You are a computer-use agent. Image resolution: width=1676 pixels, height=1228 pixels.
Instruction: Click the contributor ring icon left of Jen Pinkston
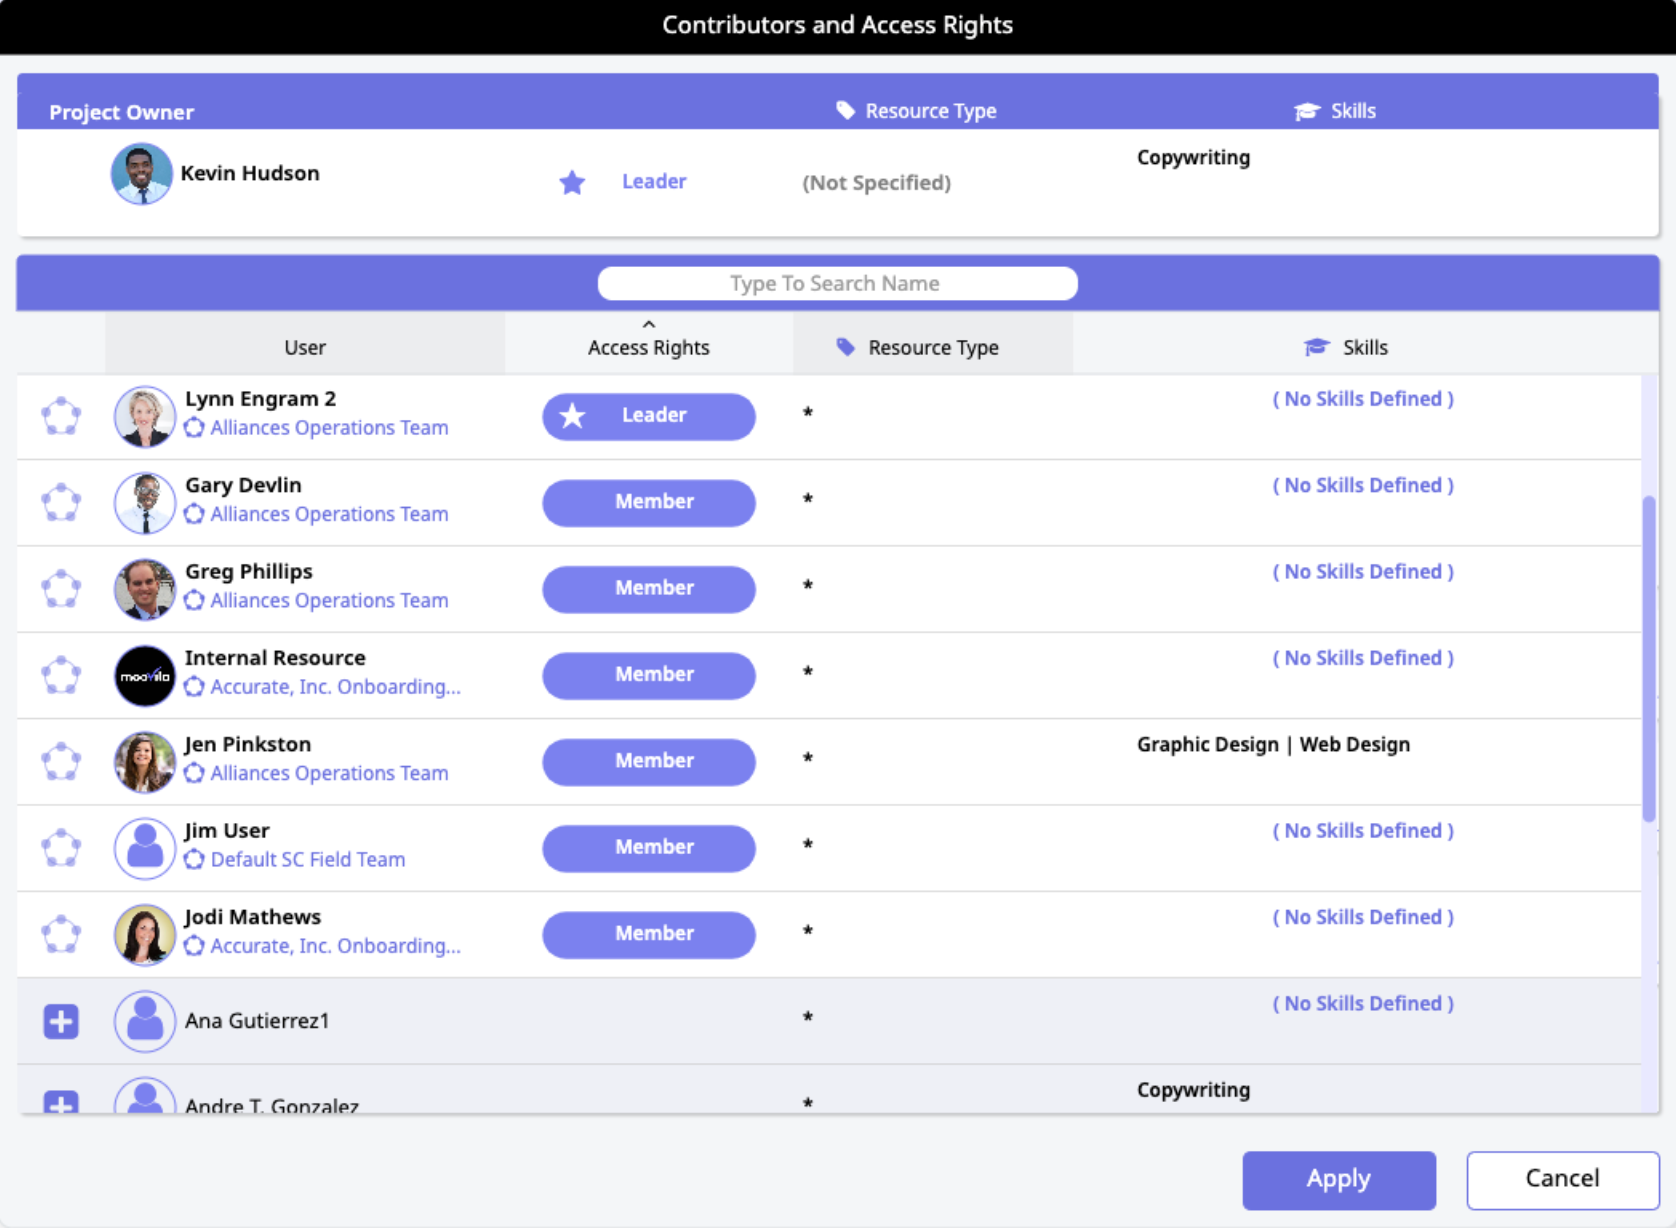(x=61, y=761)
